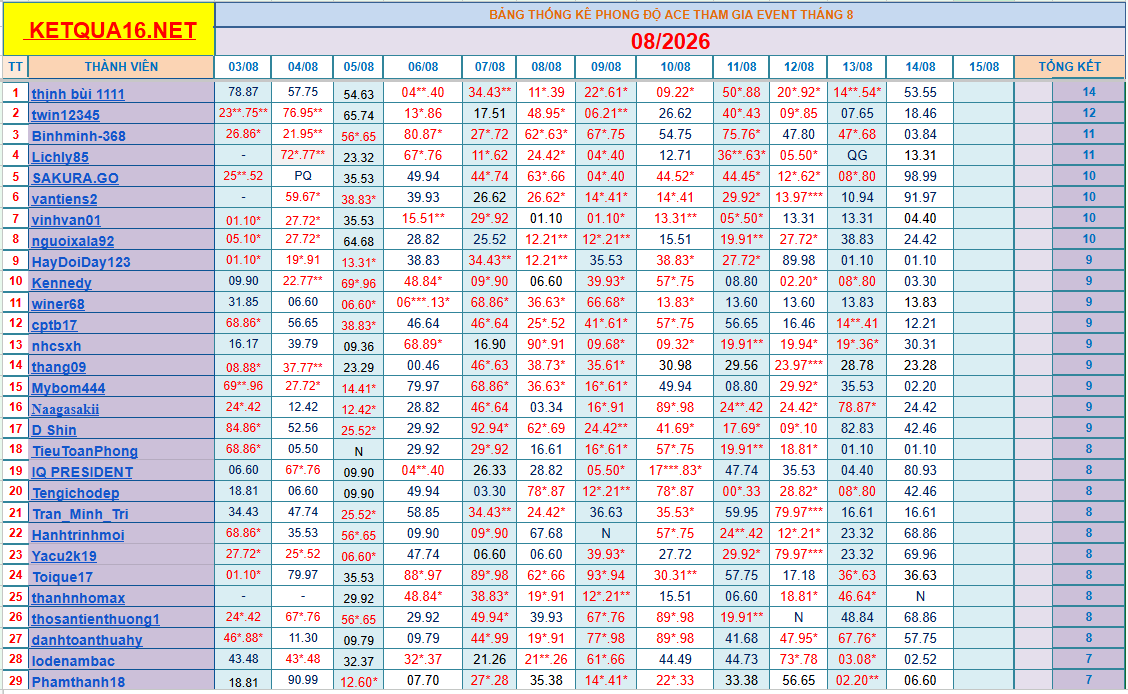Select the 13/08 date column header
Screen dimensions: 1128x694
[857, 67]
